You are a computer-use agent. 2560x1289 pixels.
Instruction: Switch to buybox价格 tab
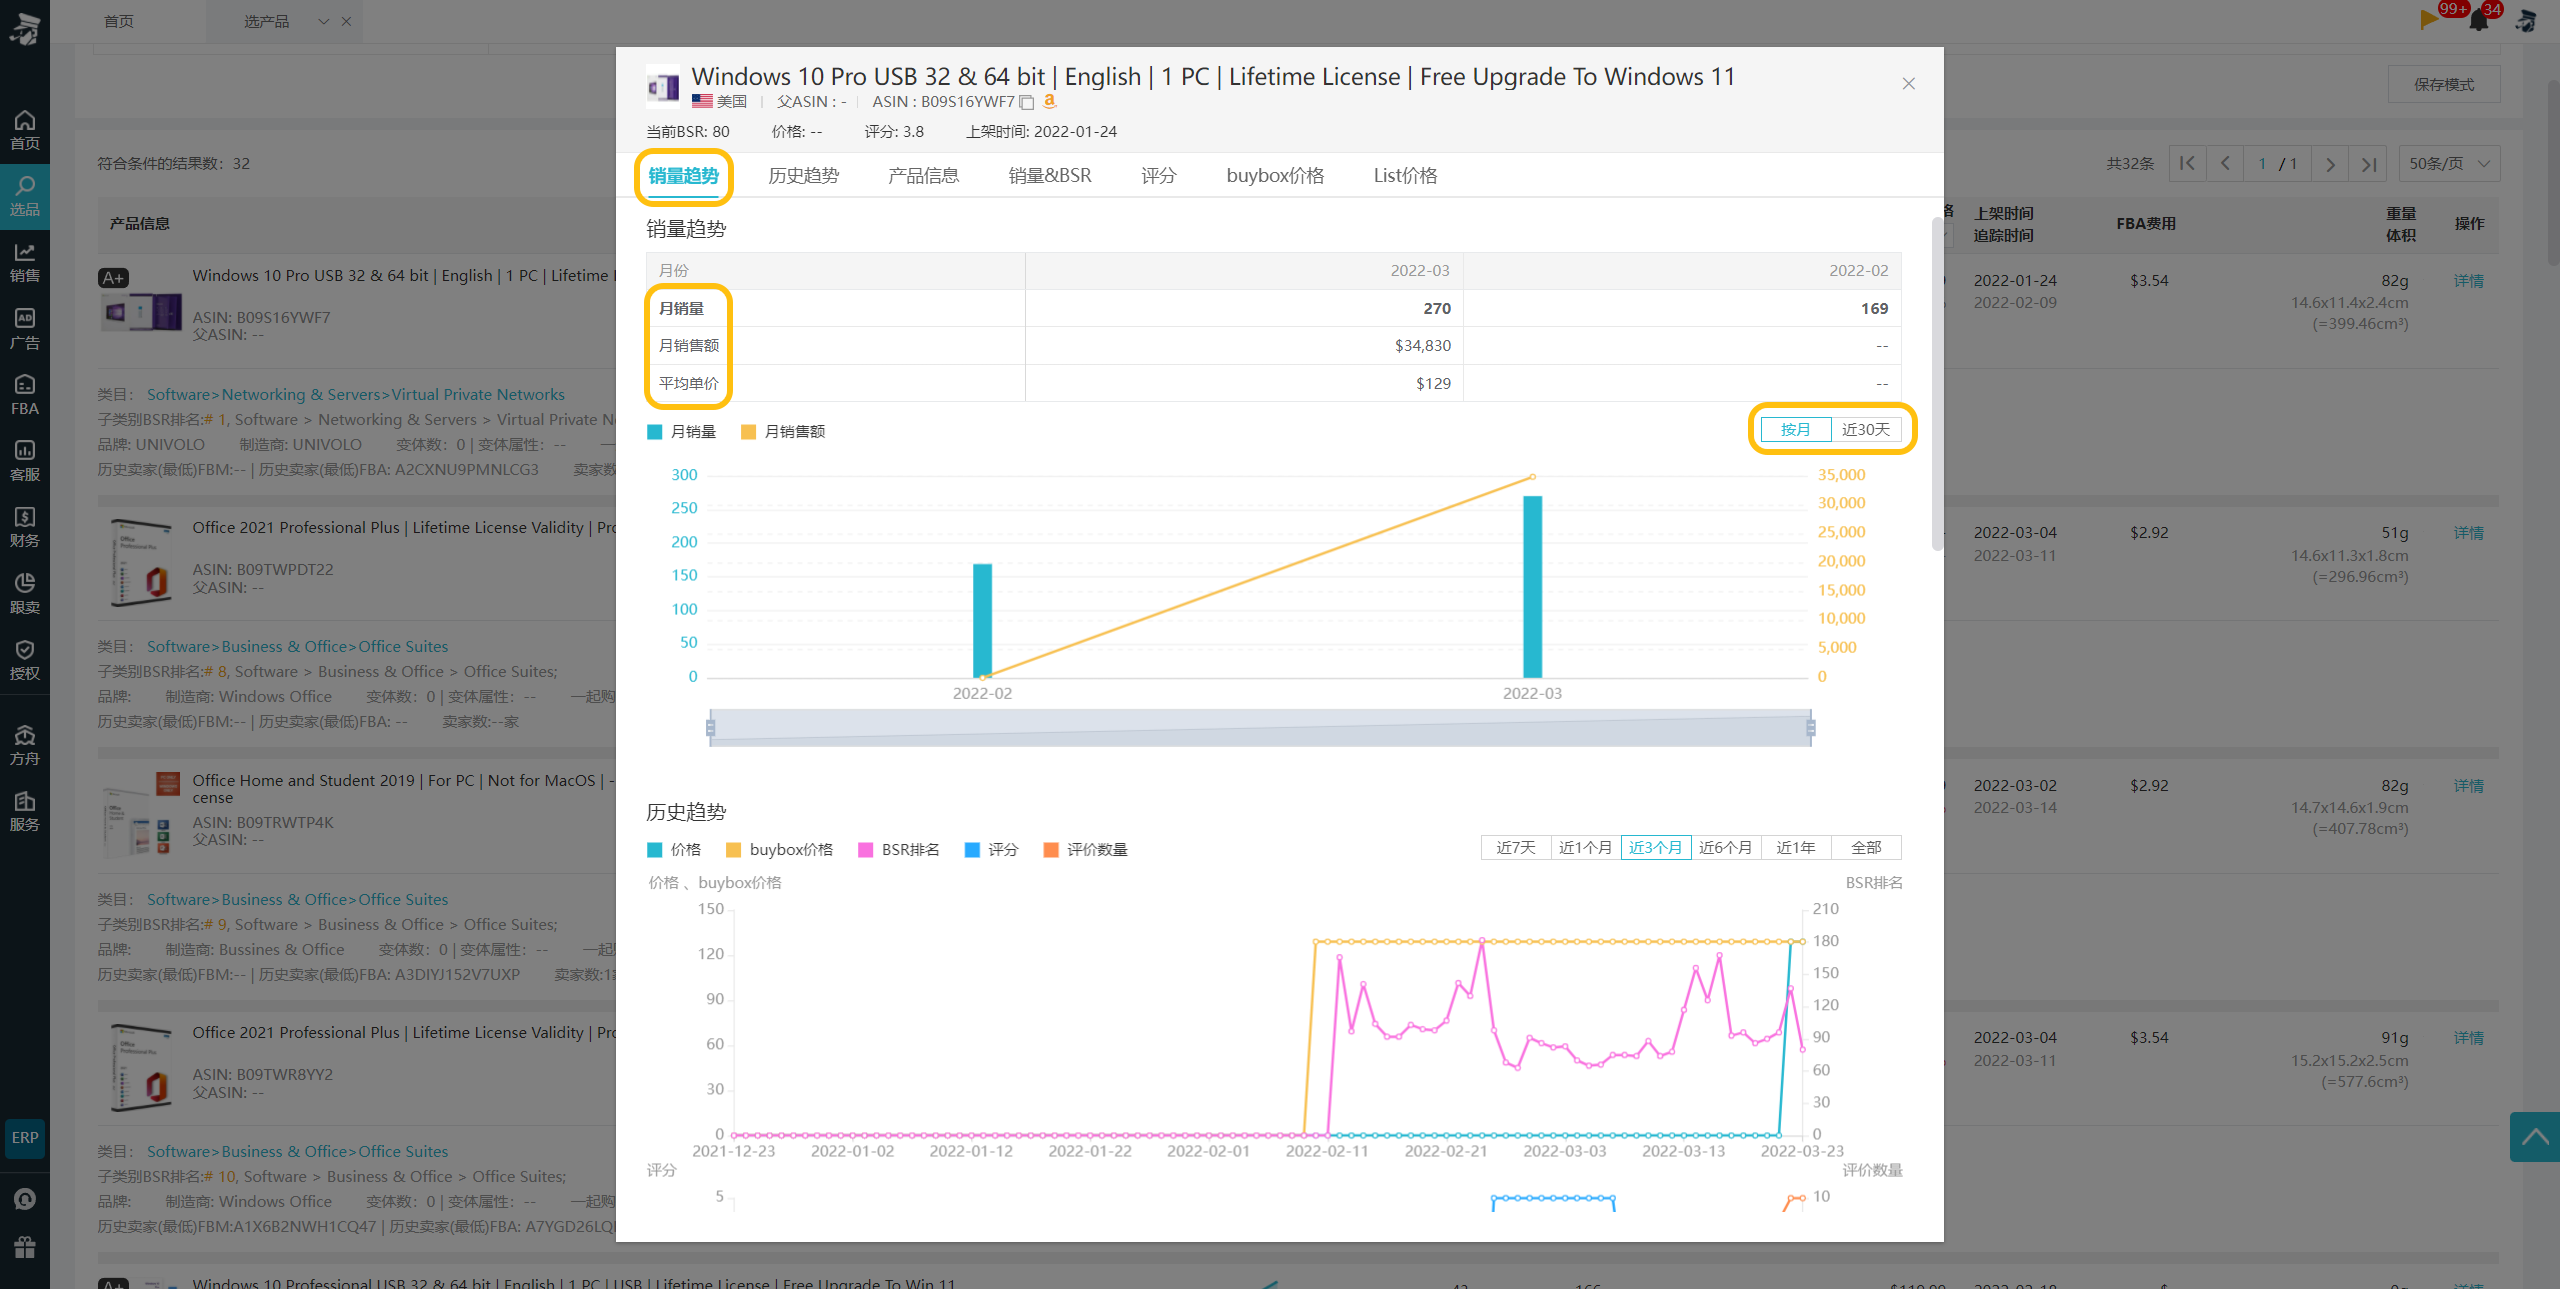tap(1276, 176)
